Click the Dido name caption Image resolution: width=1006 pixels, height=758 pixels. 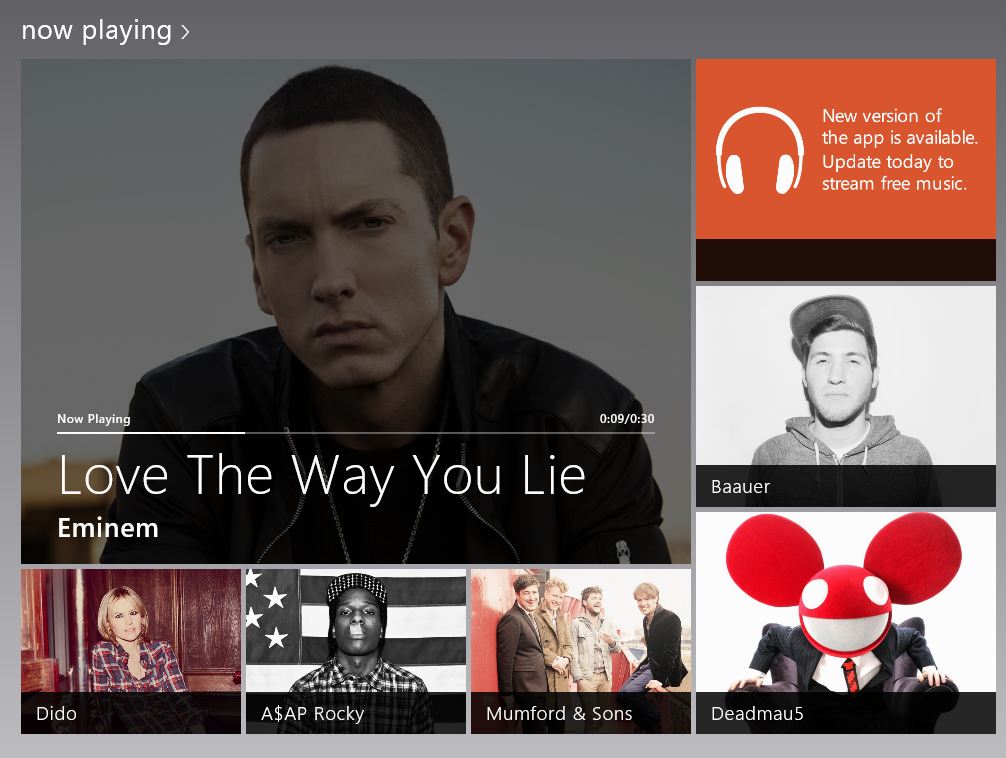coord(56,713)
